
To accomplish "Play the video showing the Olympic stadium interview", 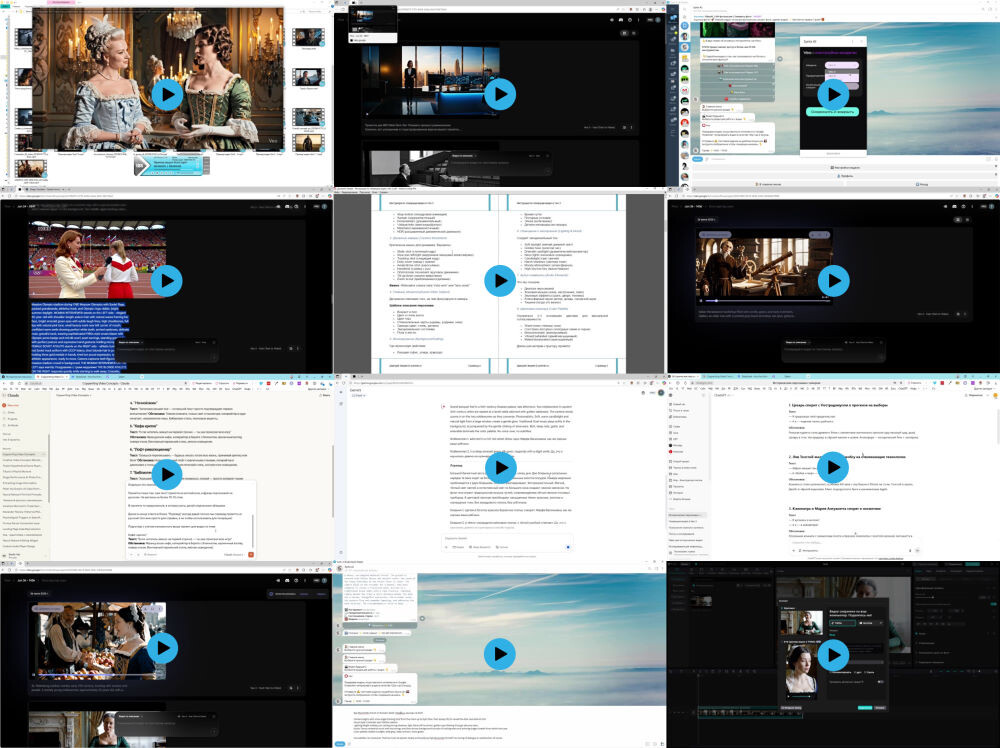I will point(167,281).
